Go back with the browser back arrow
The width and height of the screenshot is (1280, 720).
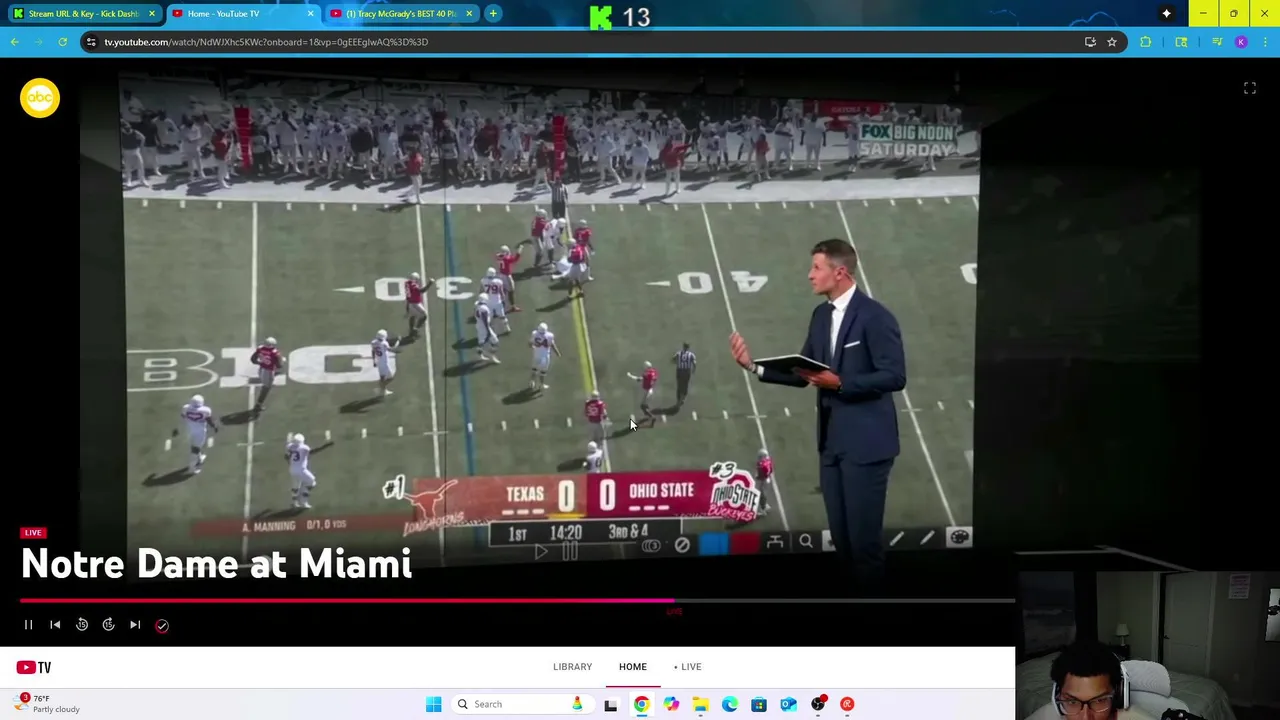pyautogui.click(x=14, y=42)
